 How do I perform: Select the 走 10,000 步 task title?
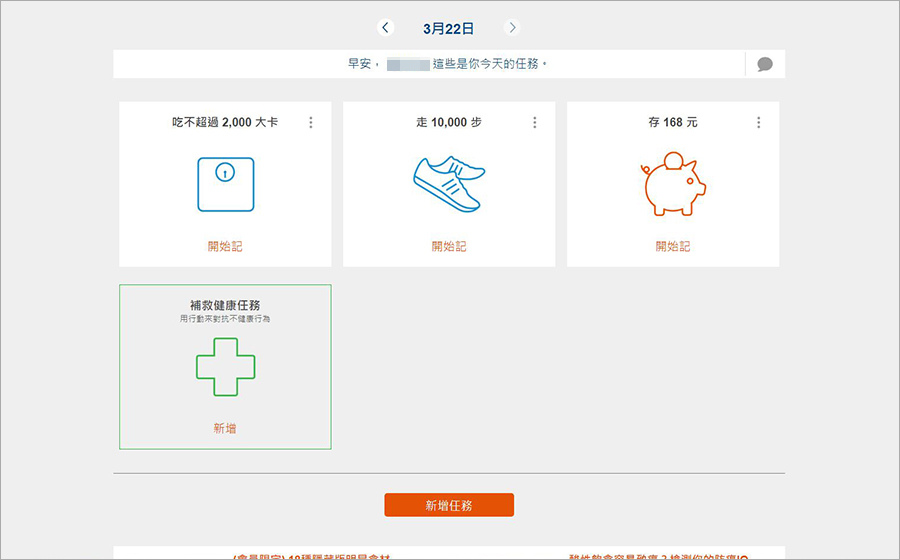(449, 122)
